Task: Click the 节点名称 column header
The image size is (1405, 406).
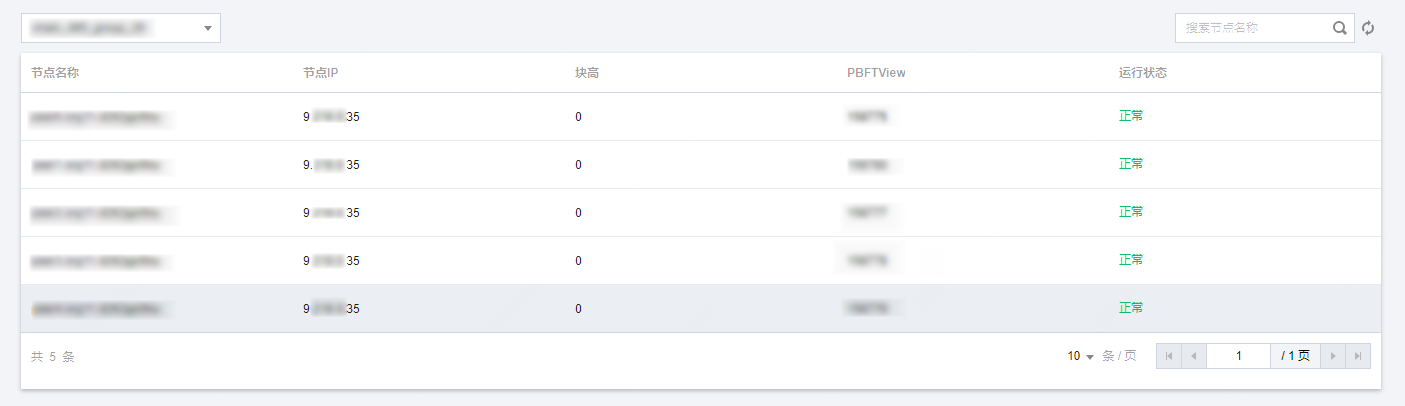Action: tap(55, 73)
